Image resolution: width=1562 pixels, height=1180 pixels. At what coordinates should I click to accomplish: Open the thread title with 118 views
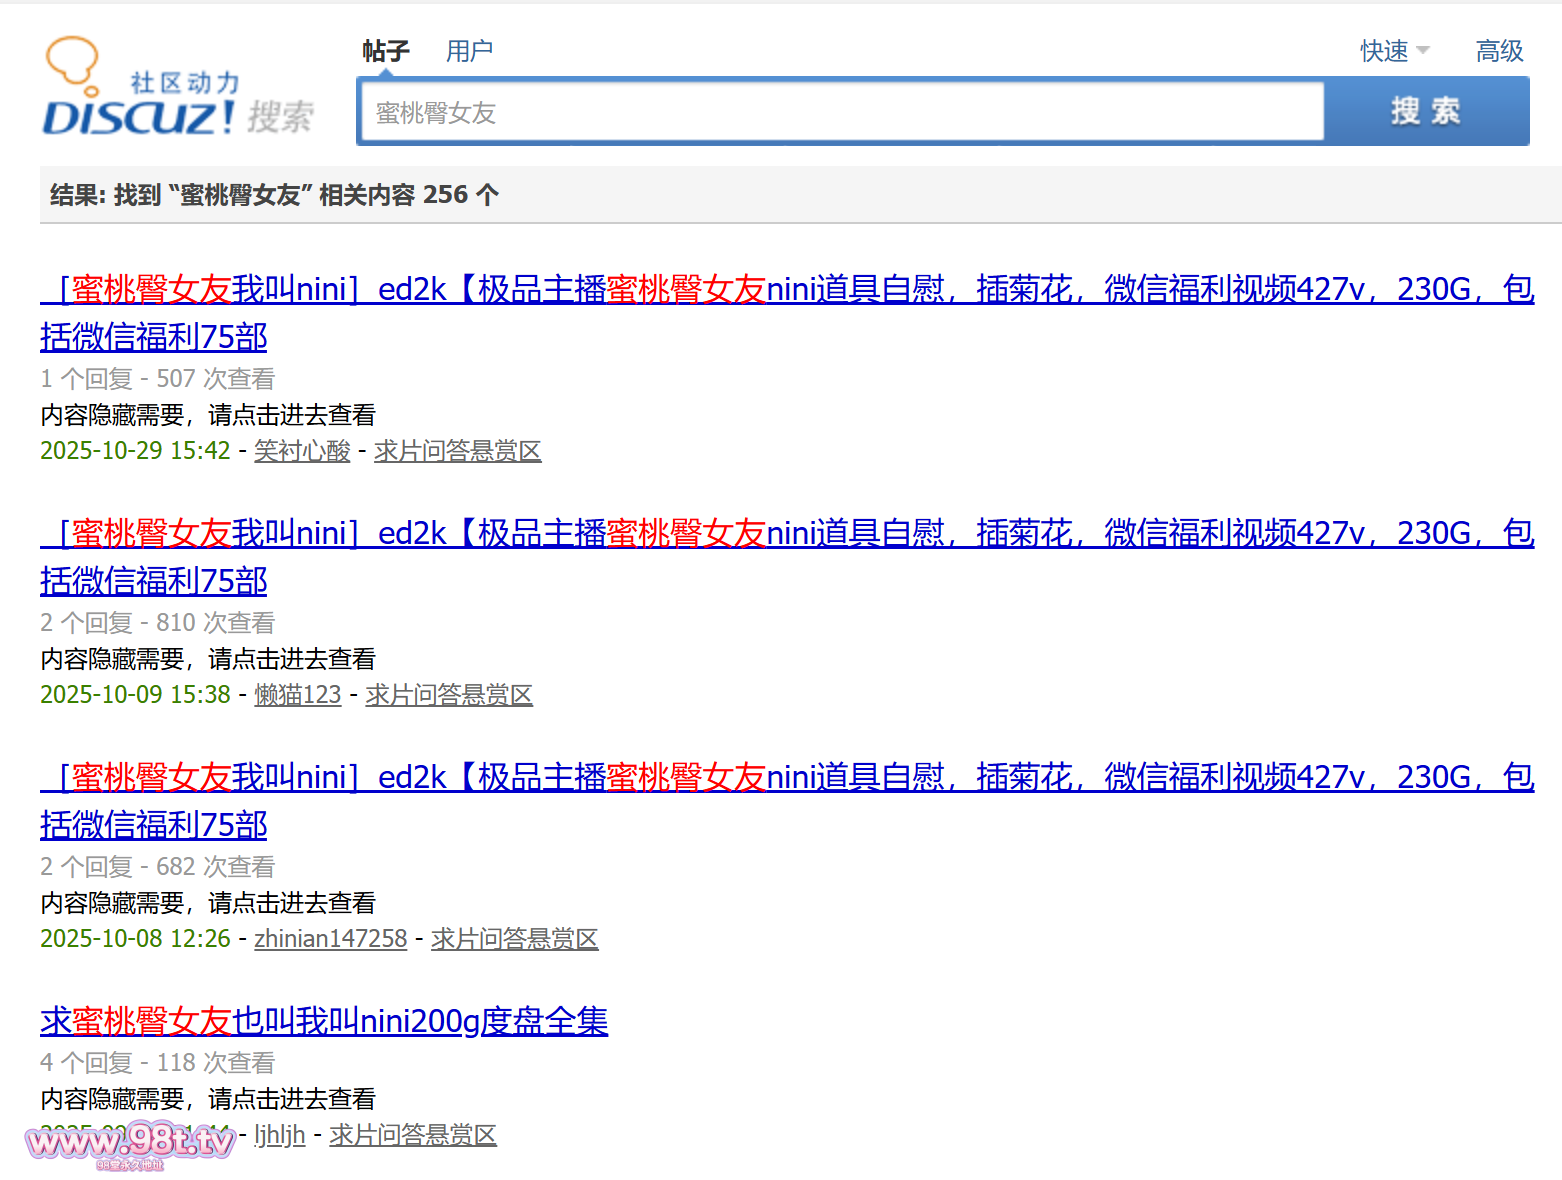coord(324,1021)
